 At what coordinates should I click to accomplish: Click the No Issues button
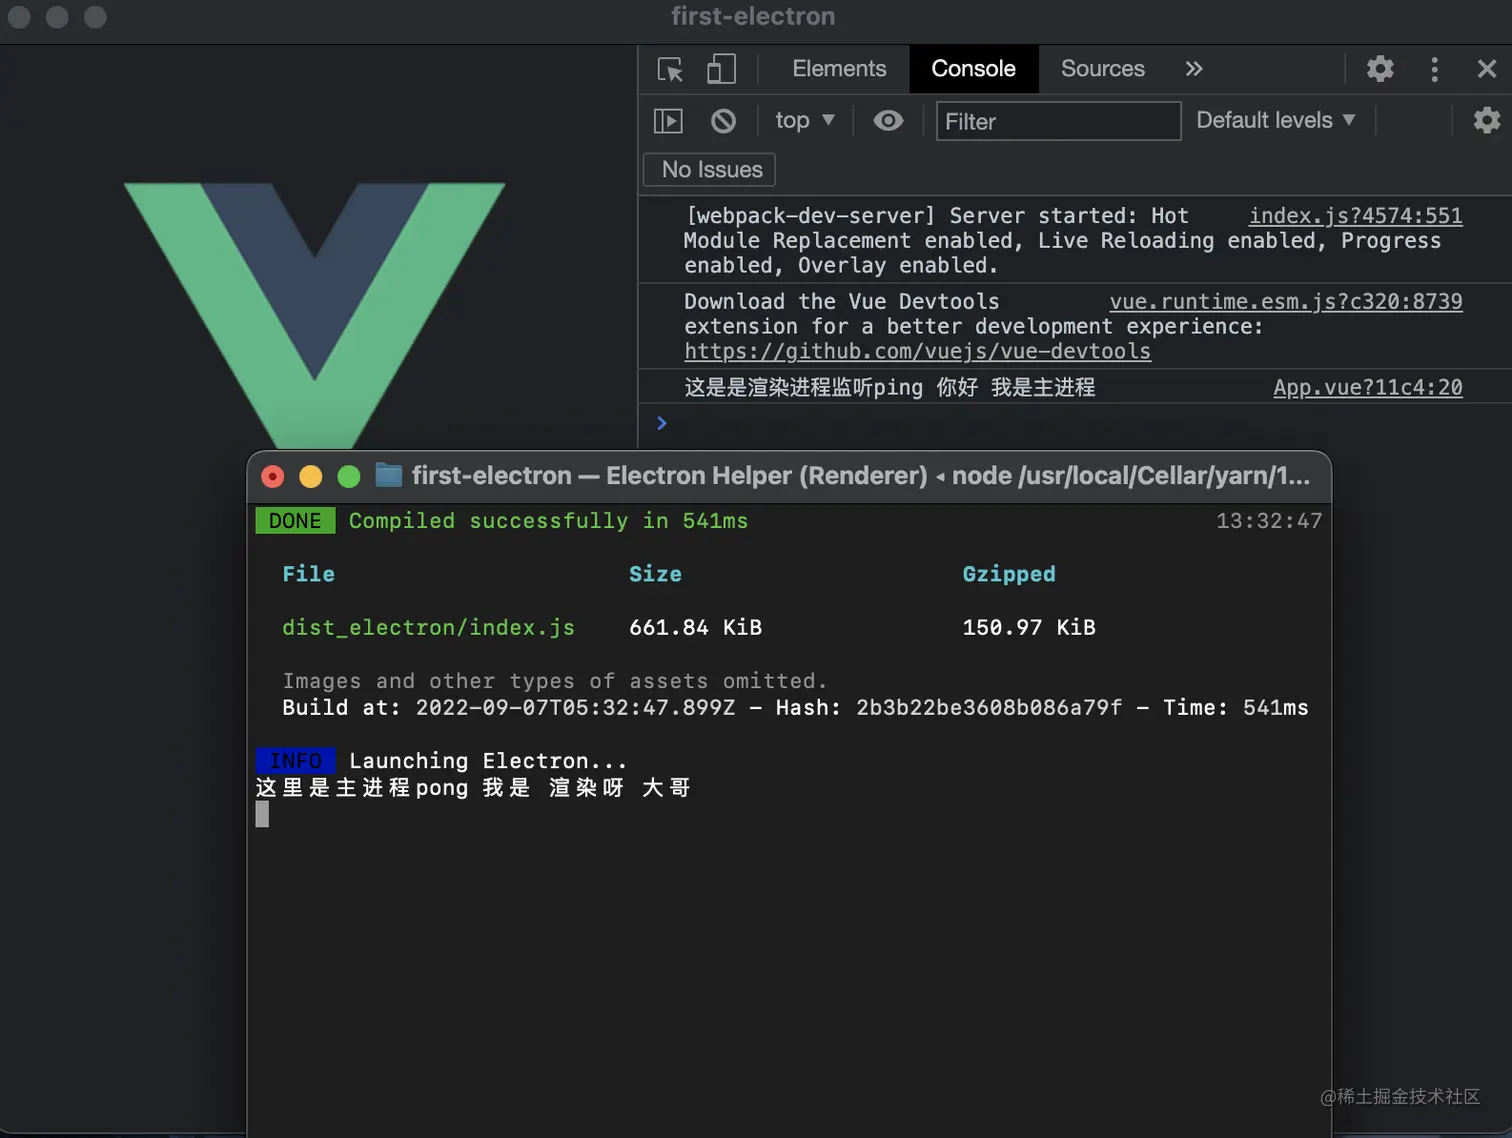(x=708, y=169)
